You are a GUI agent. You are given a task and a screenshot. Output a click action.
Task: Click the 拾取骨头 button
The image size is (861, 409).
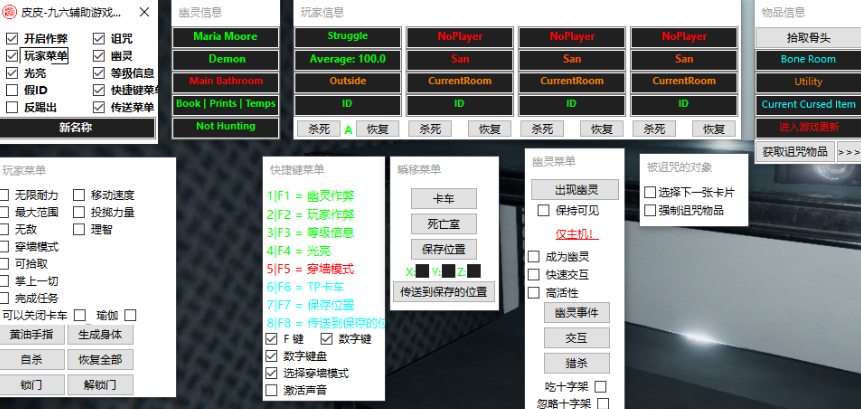808,37
